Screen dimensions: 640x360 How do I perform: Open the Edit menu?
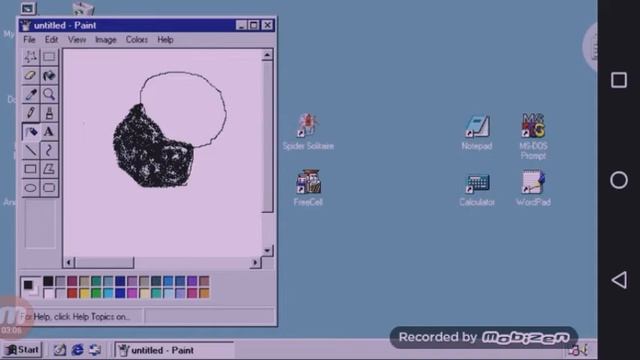[51, 40]
